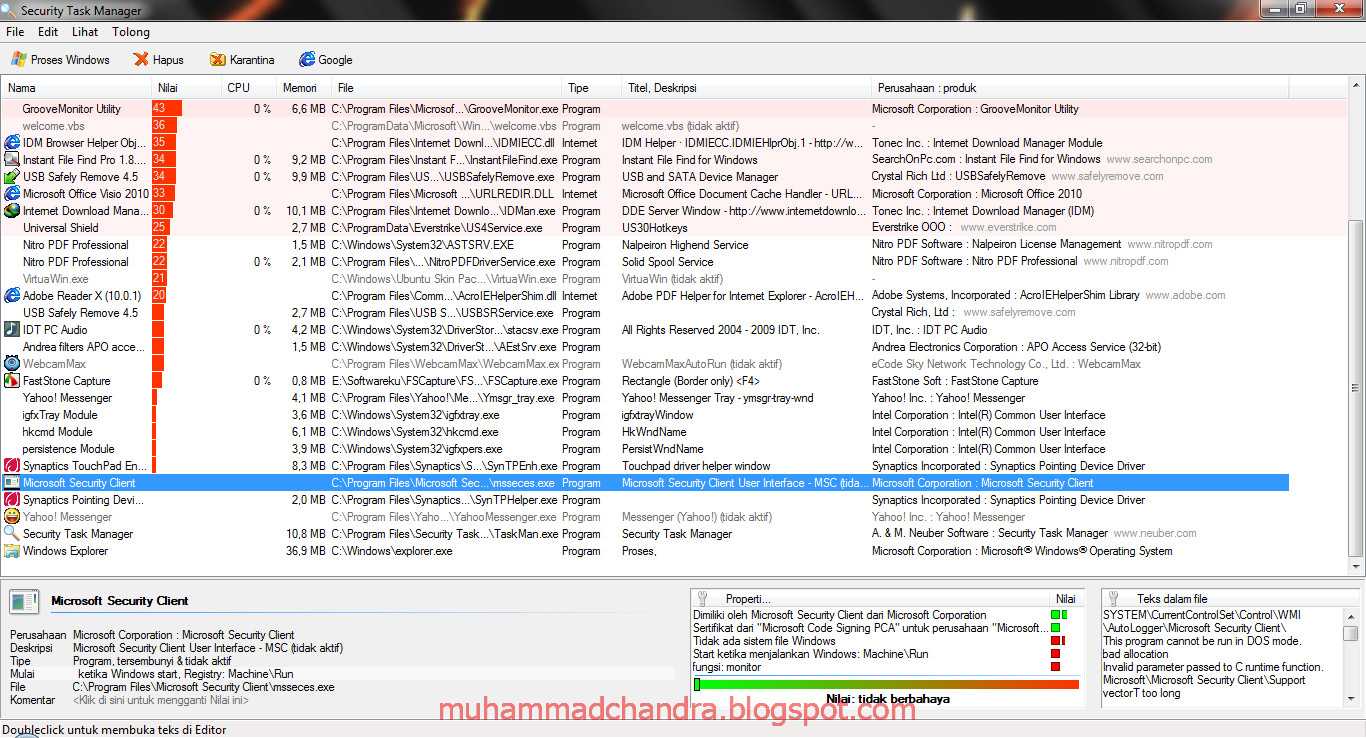Click the Teks dalam file pin icon
Screen dimensions: 1366x738
coord(1113,598)
